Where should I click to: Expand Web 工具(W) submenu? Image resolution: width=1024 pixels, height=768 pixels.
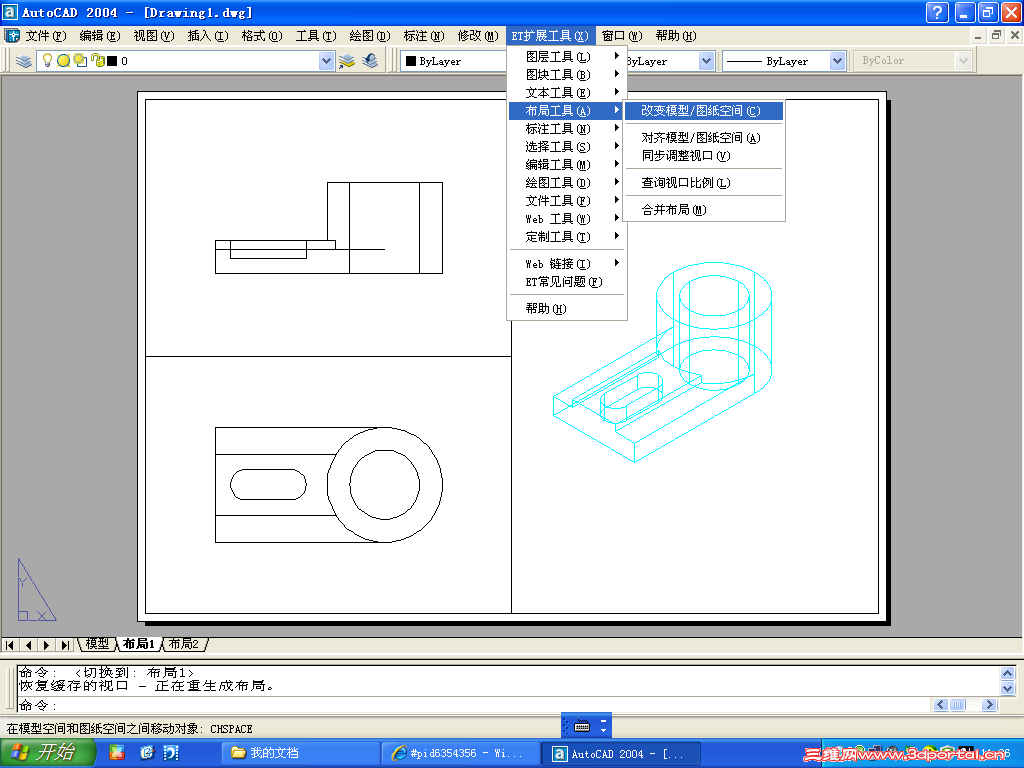pos(567,219)
